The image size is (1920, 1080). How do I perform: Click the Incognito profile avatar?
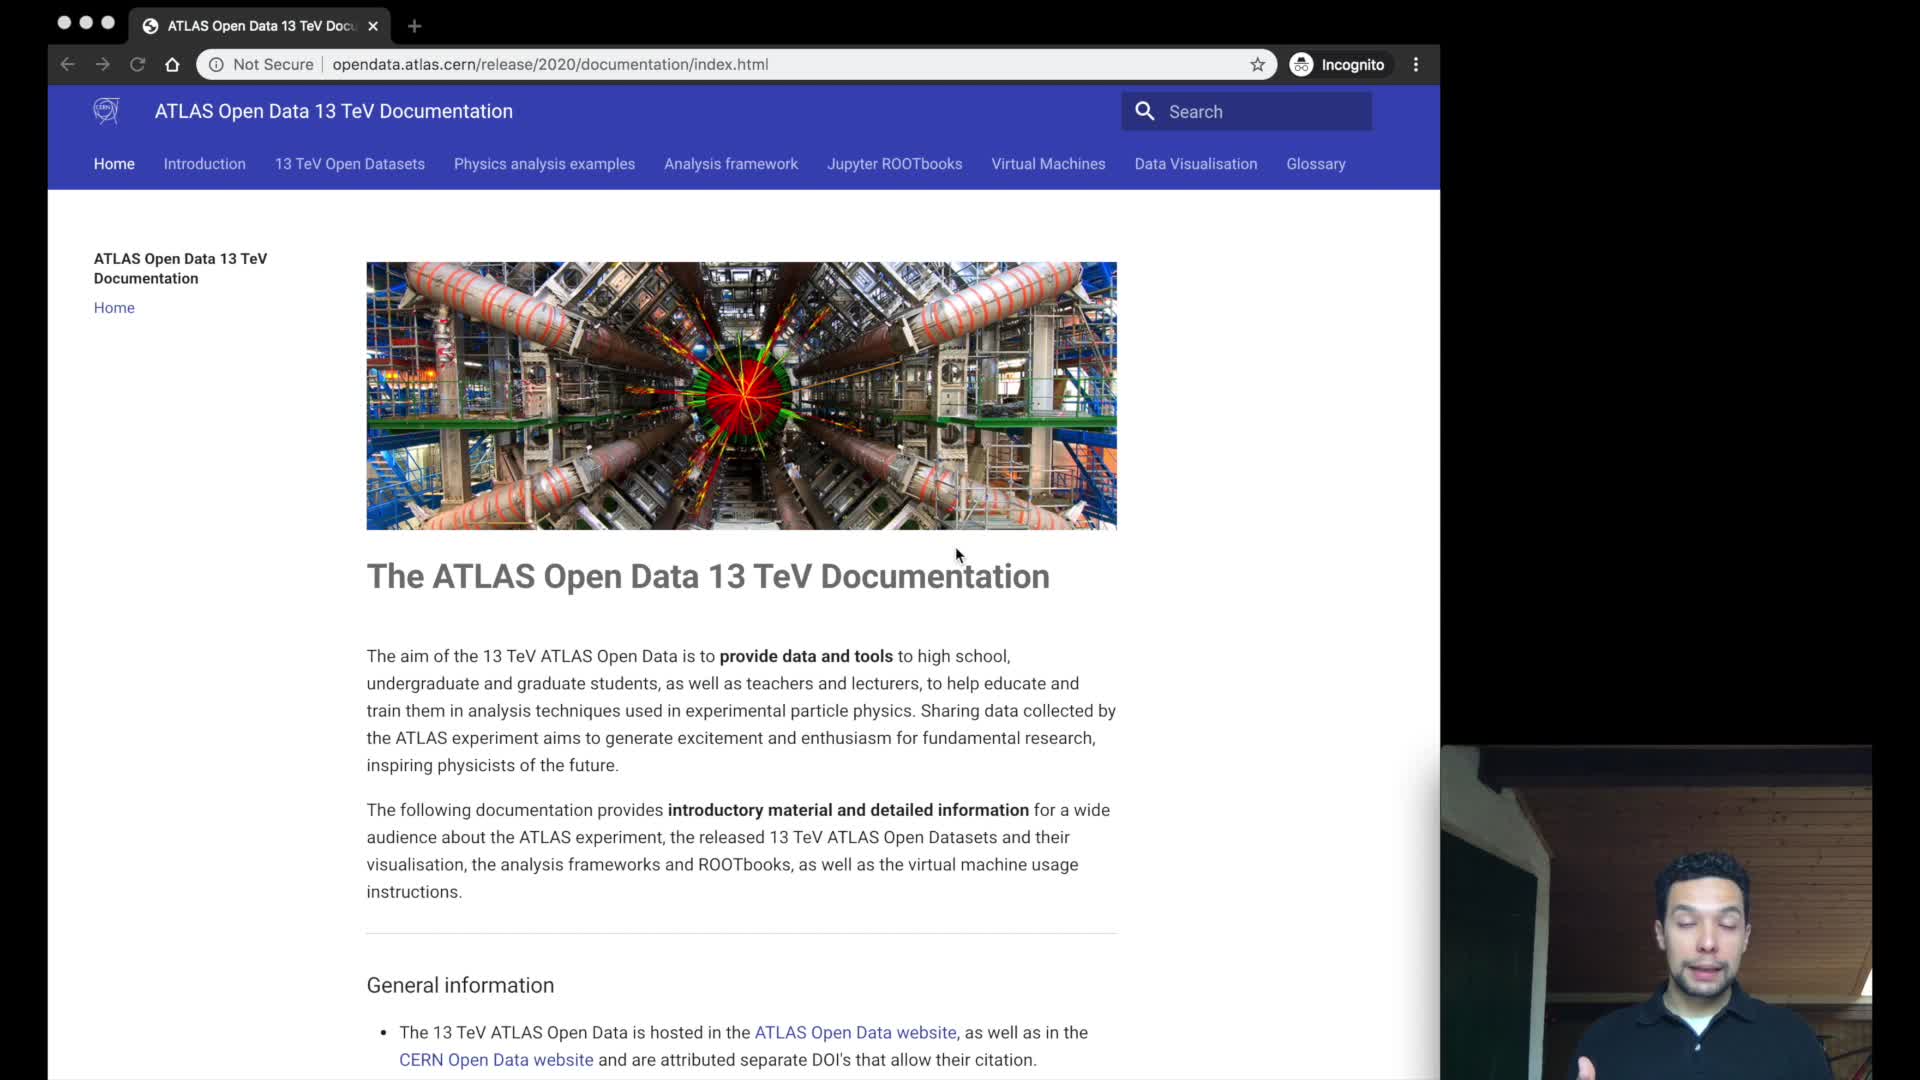(1300, 64)
